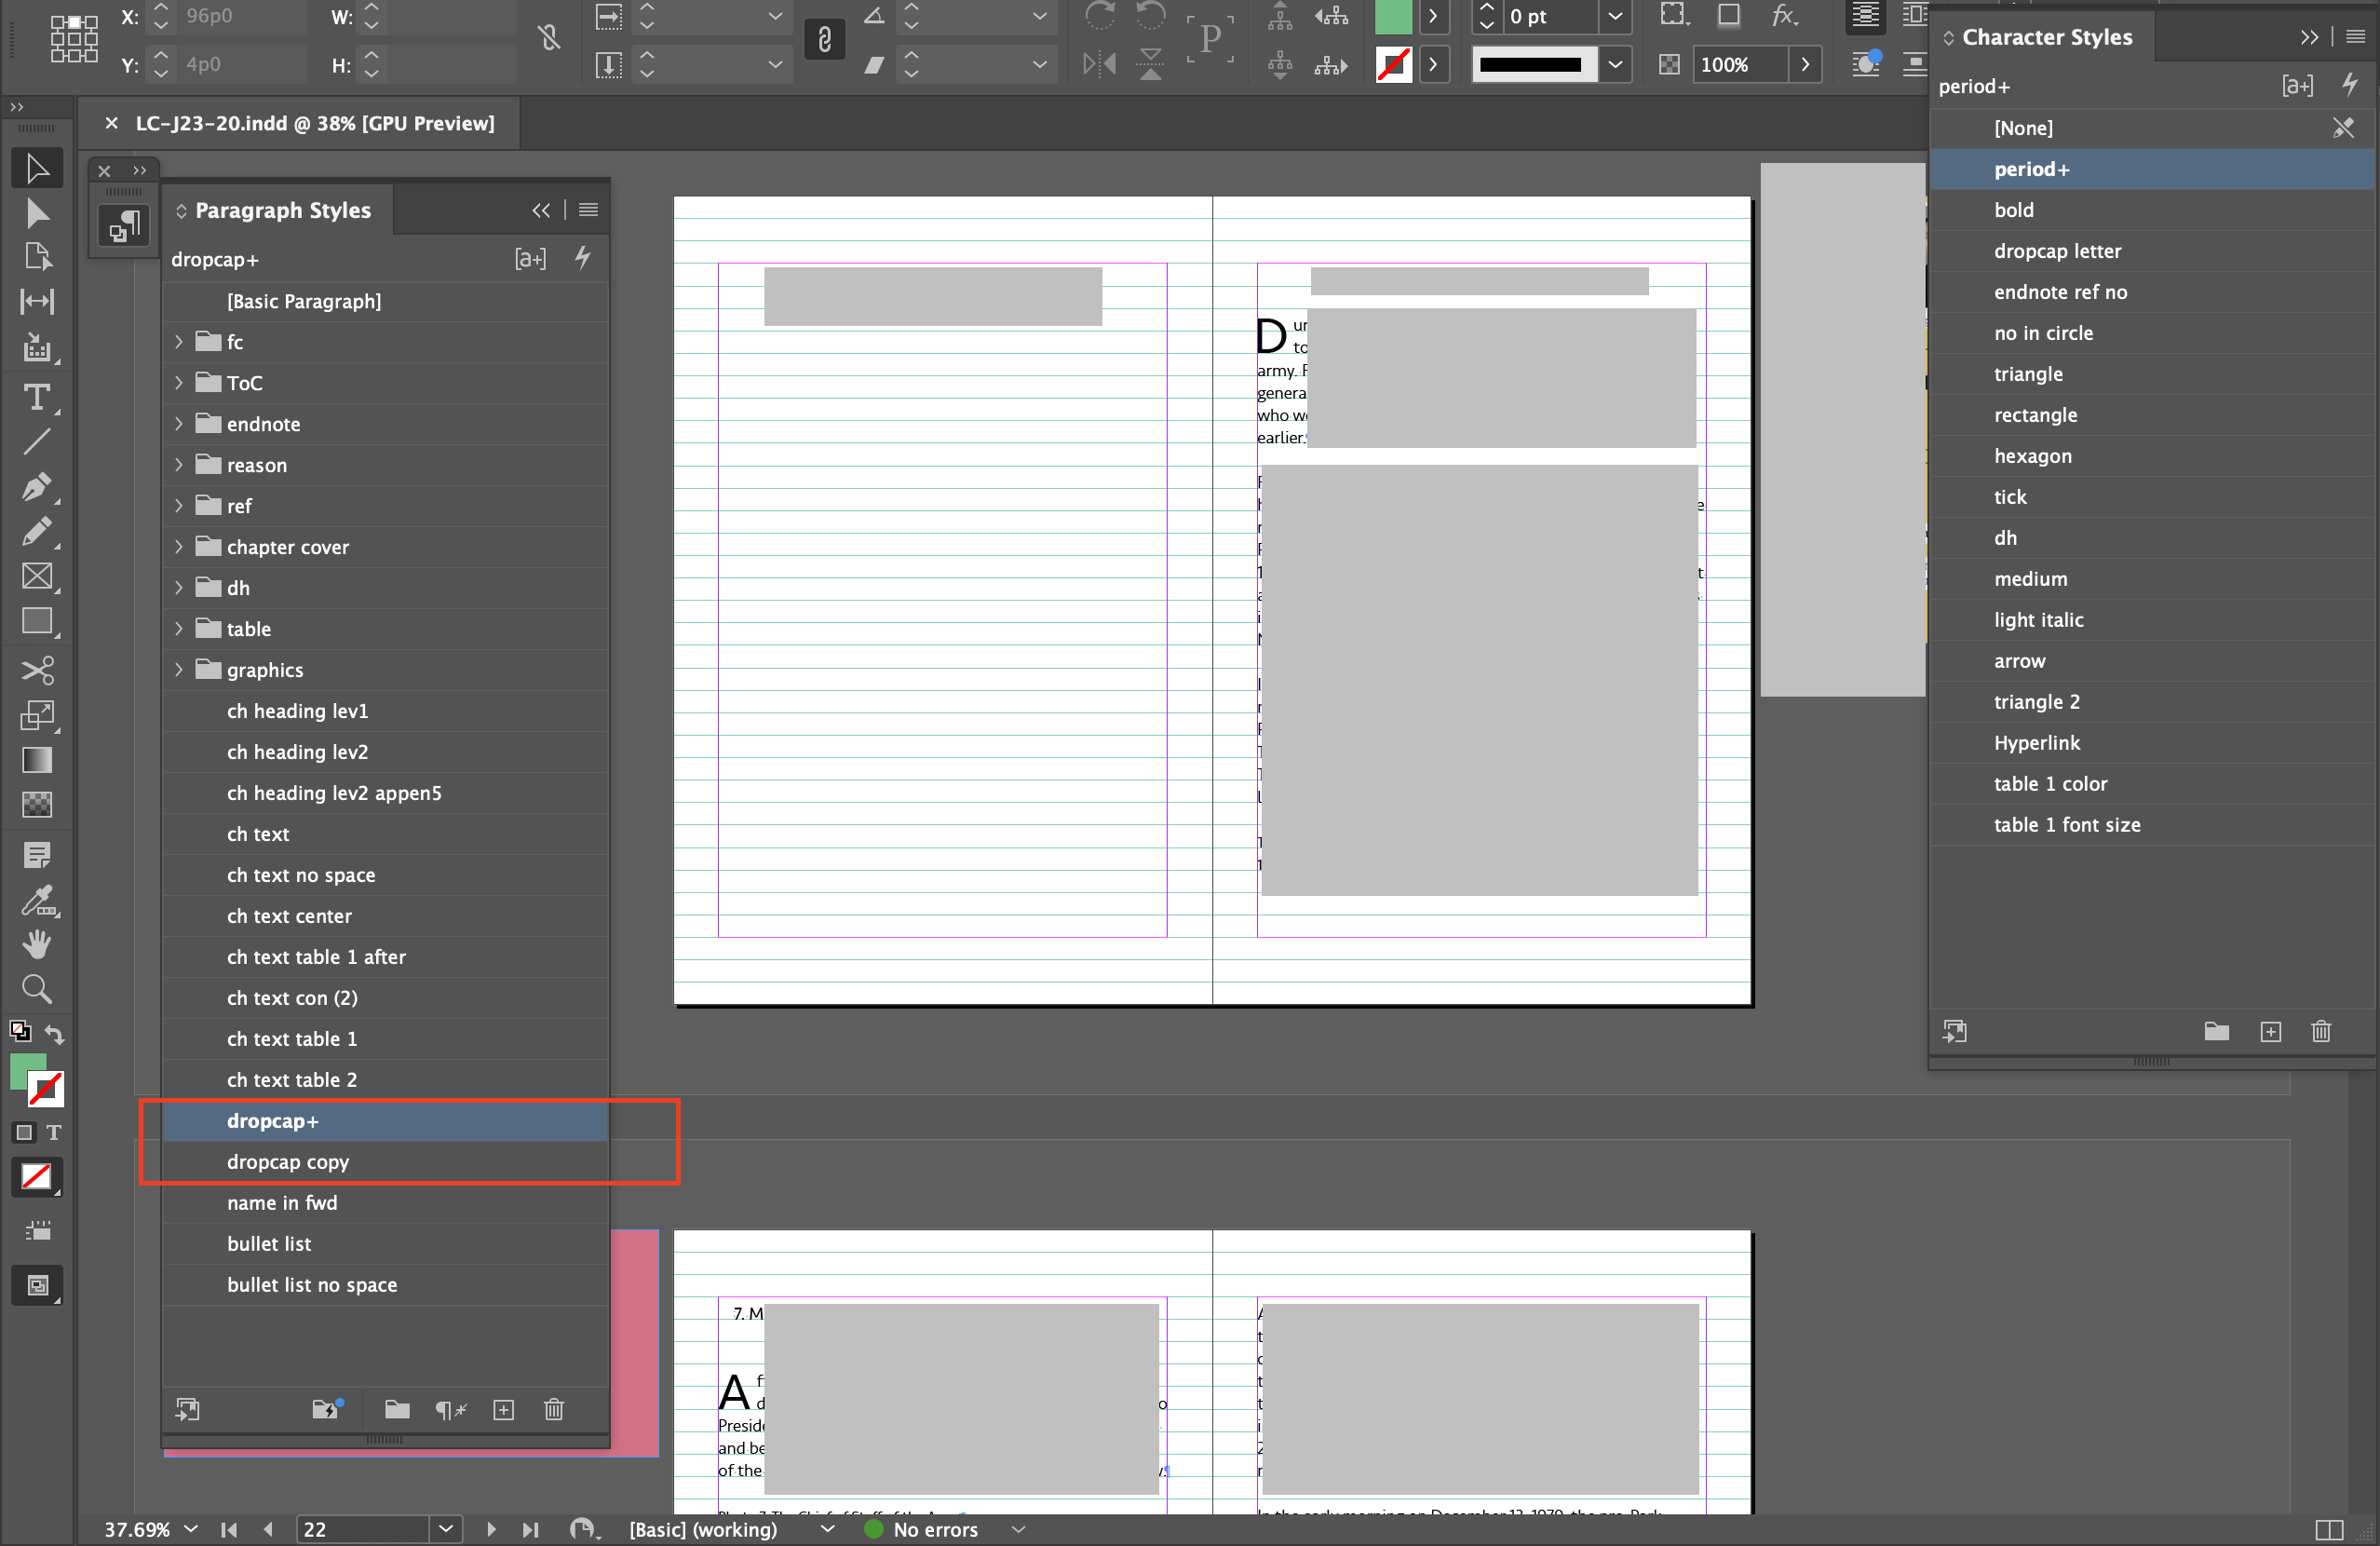Toggle formatting affects text in toolbox

(54, 1133)
